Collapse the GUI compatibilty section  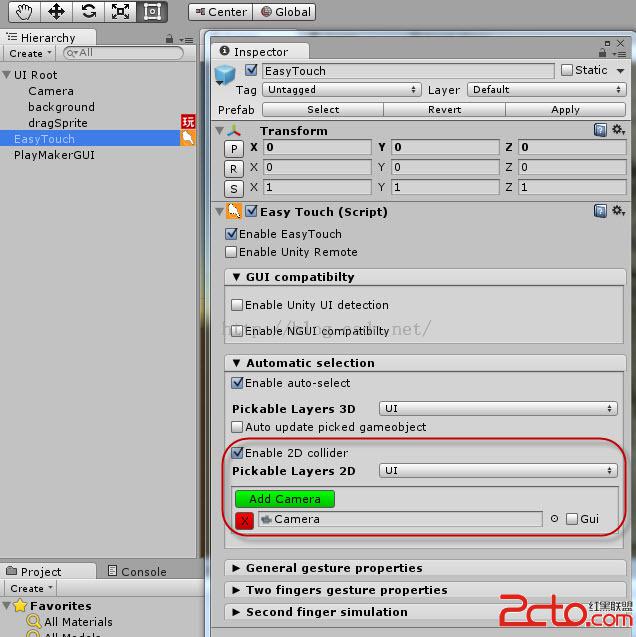point(236,277)
